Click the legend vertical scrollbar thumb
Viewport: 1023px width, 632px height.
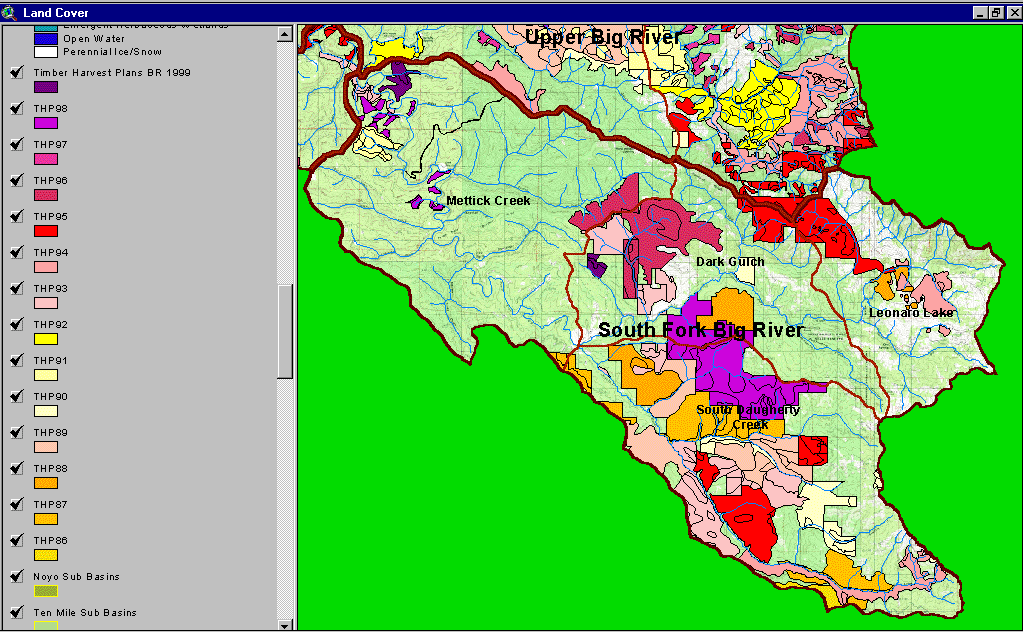284,331
